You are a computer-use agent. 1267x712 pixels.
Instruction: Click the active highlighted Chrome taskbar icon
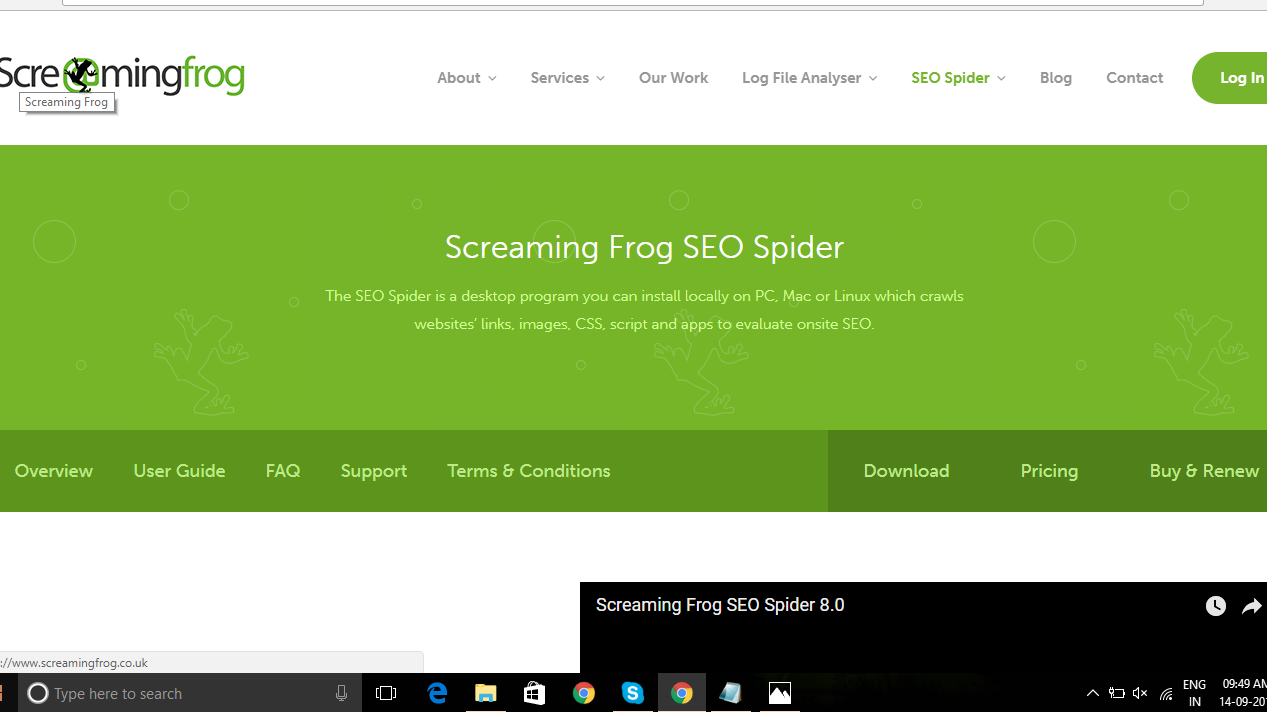[x=682, y=693]
